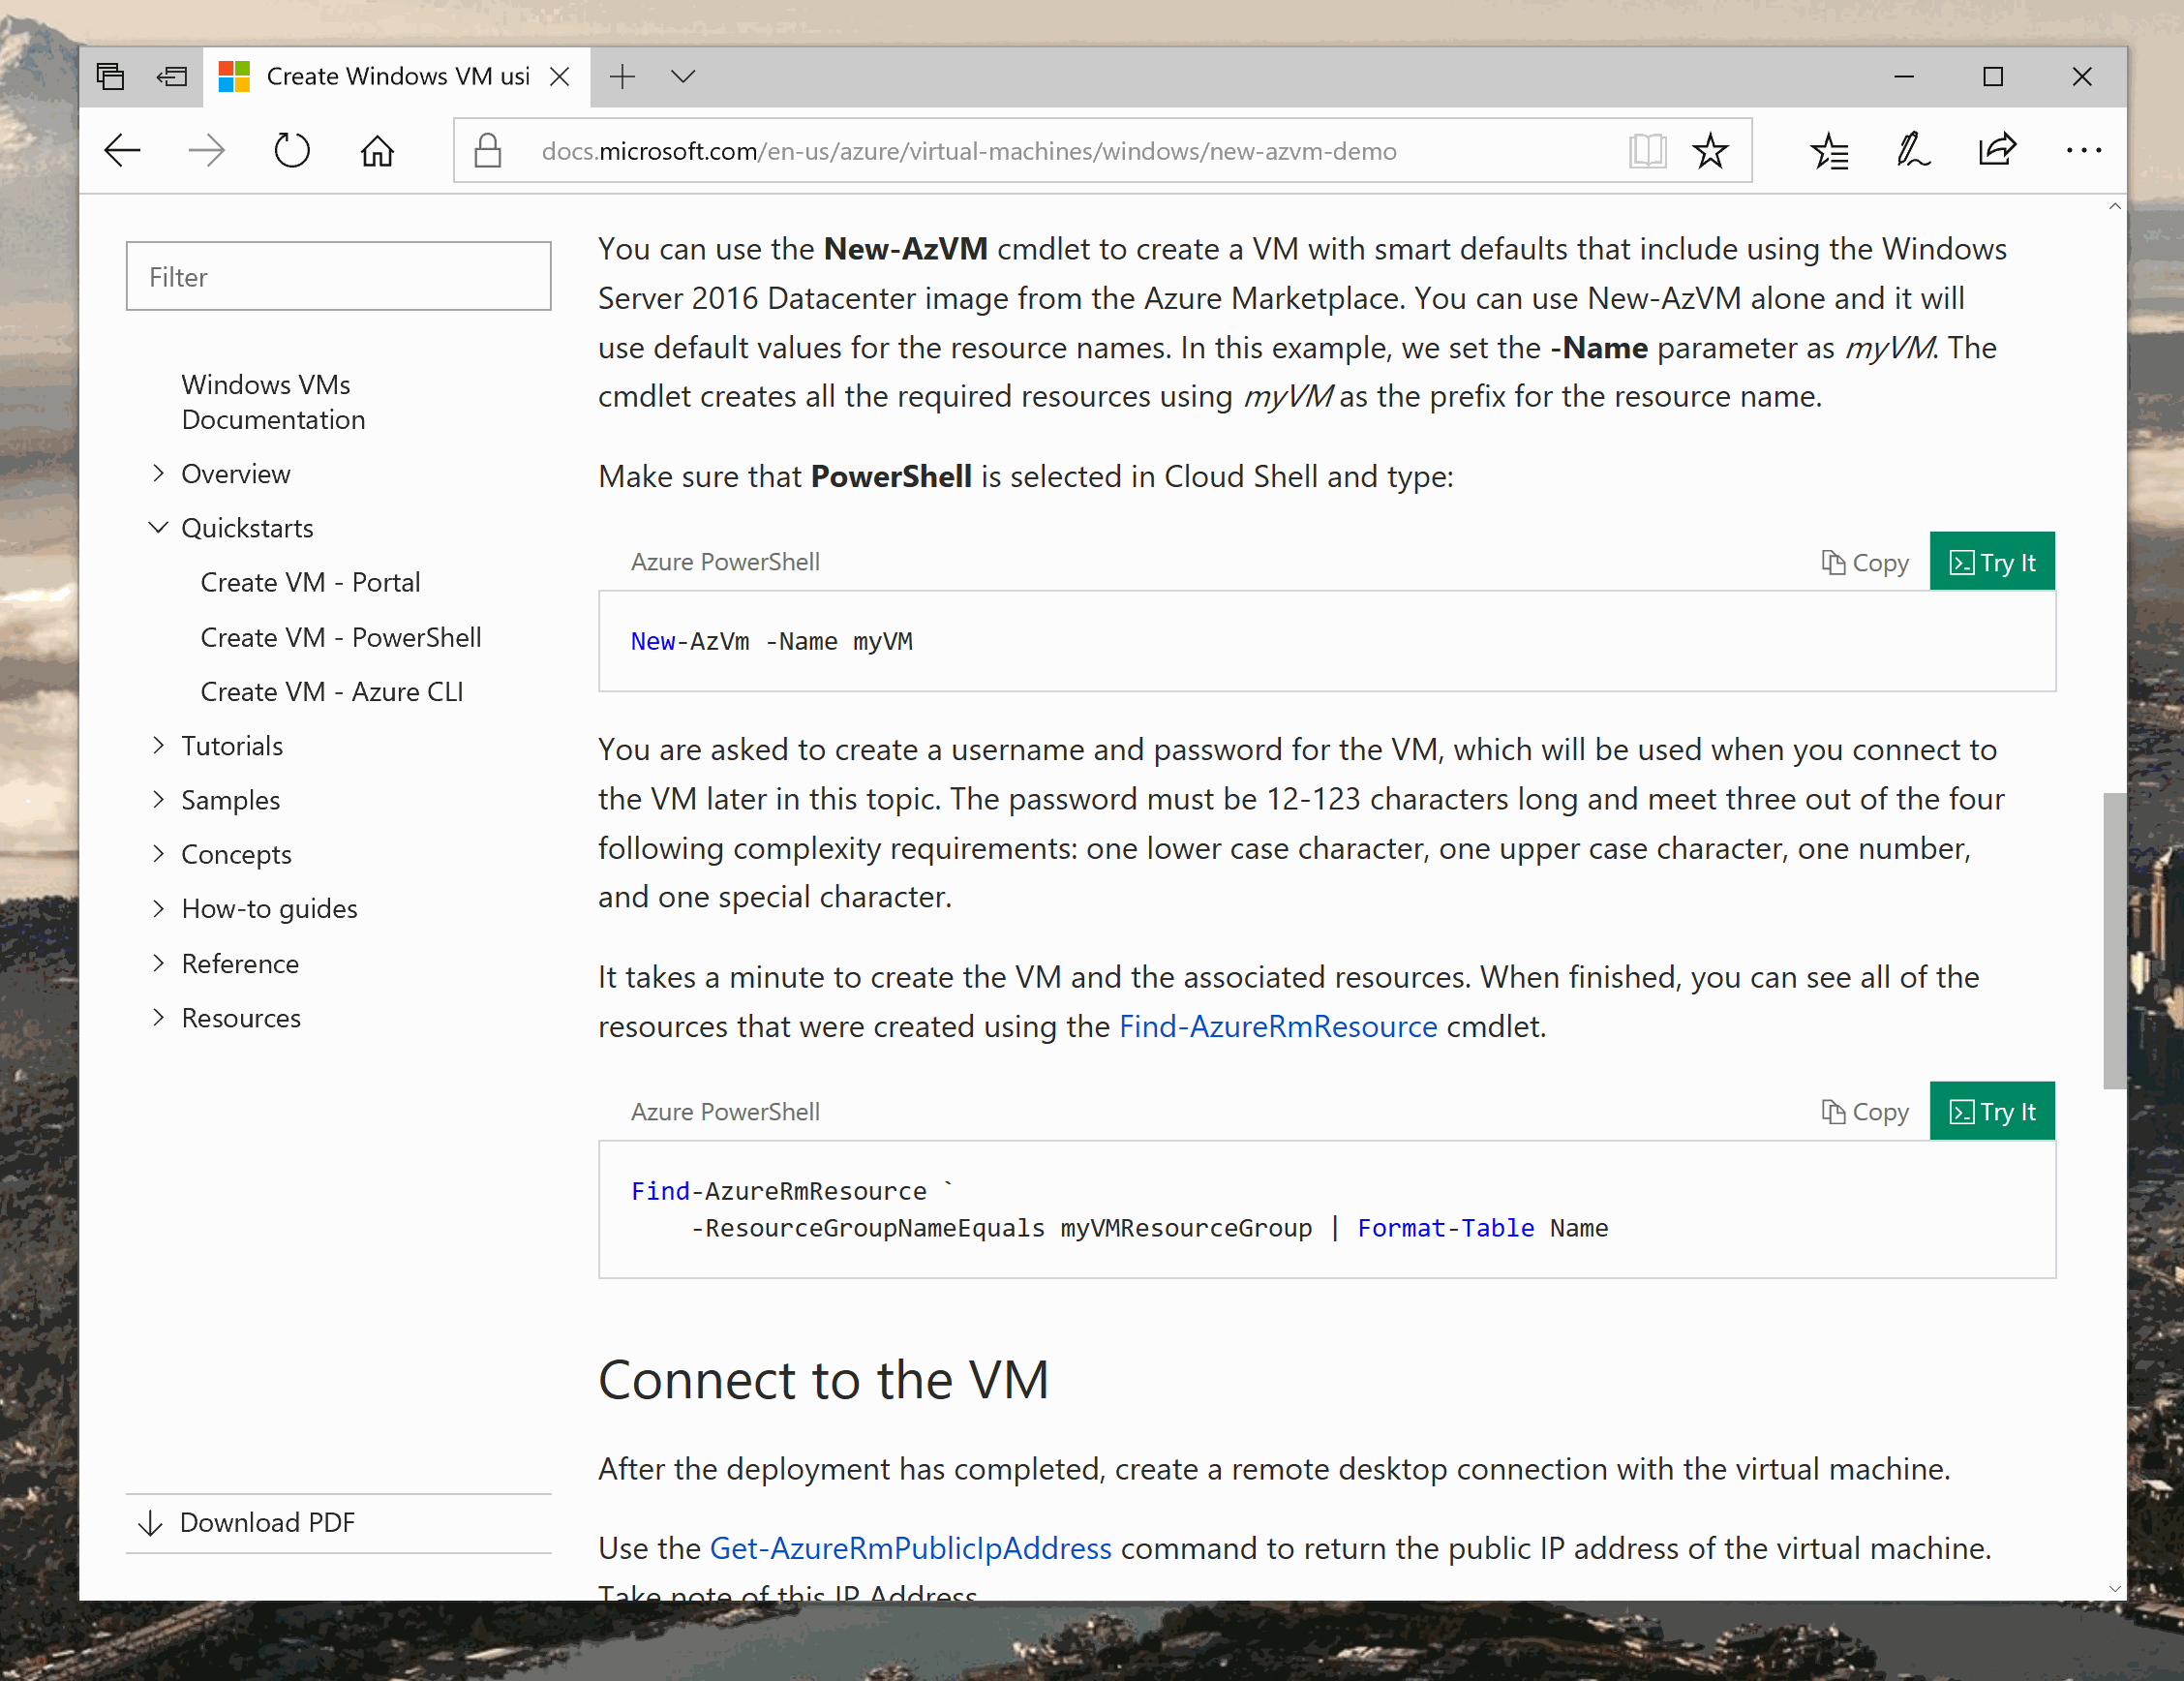
Task: Add this page to favorites
Action: click(x=1710, y=150)
